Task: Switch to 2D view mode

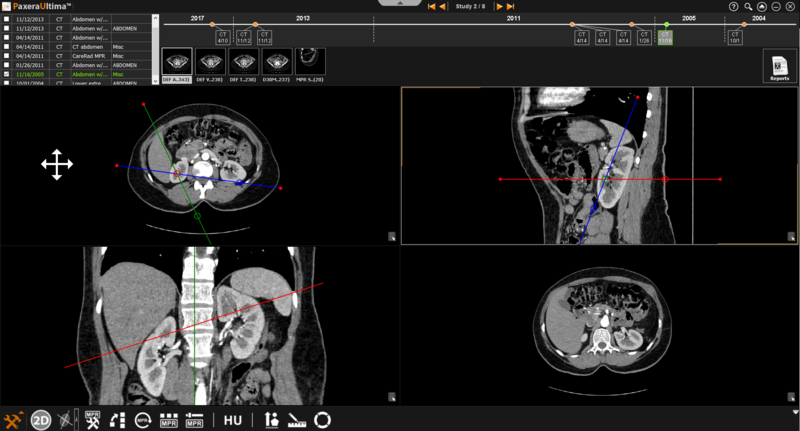Action: click(x=41, y=420)
